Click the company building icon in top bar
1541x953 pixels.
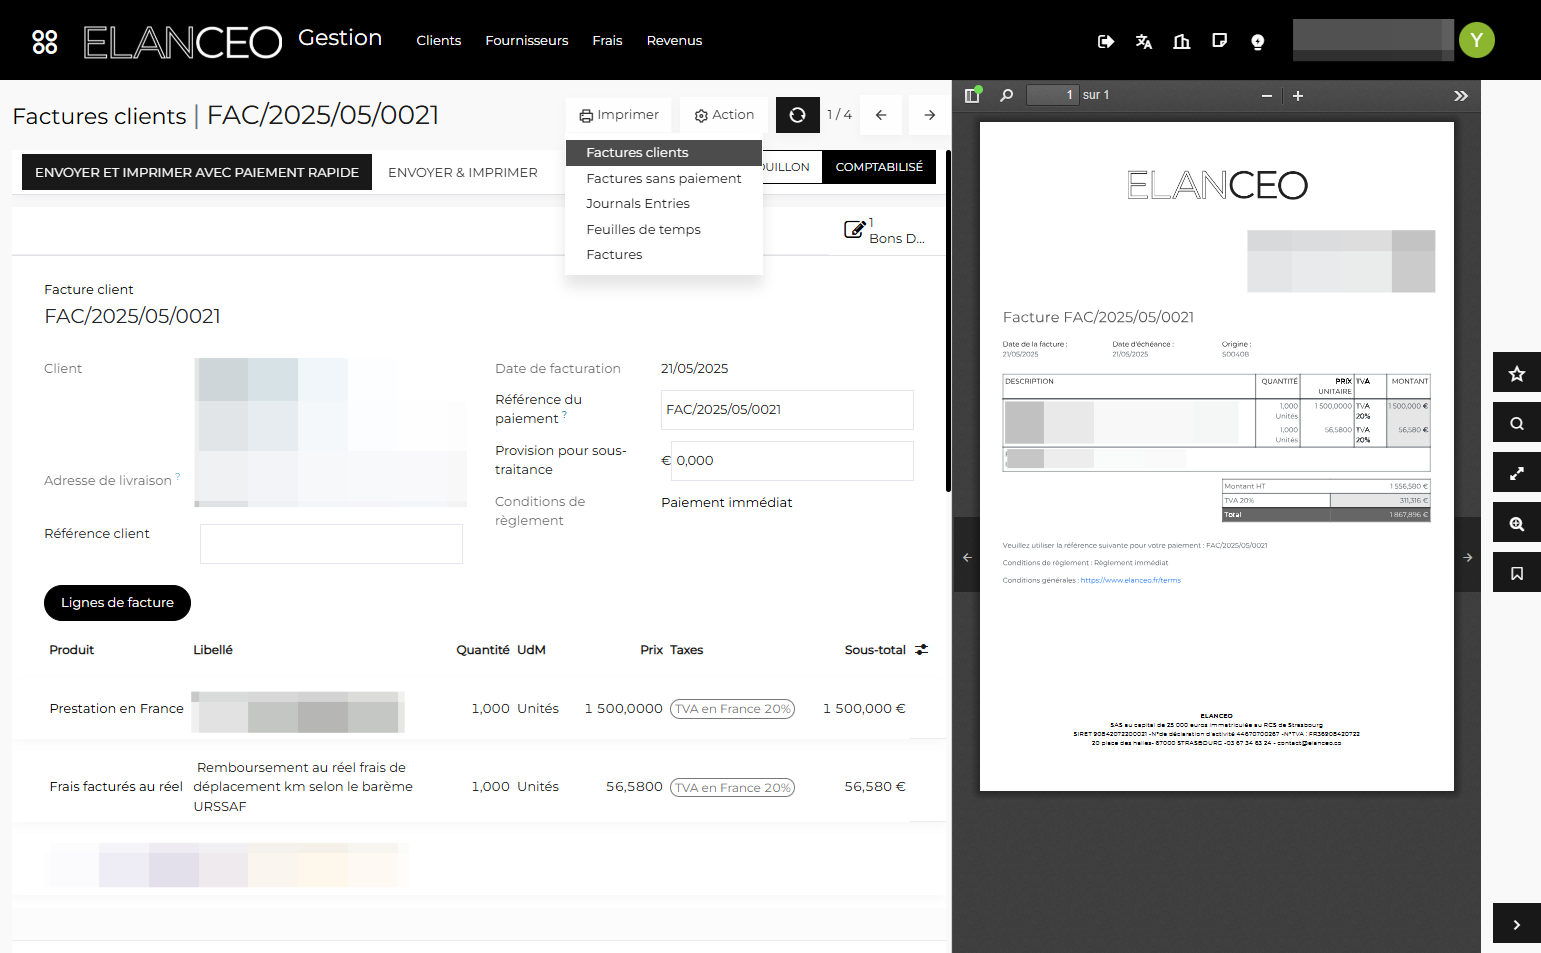click(1182, 41)
